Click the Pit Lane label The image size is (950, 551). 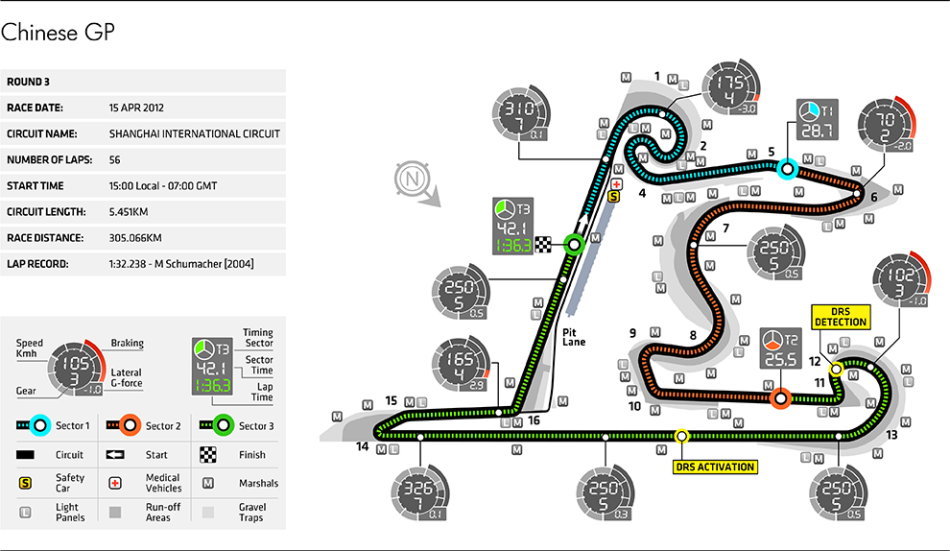573,335
